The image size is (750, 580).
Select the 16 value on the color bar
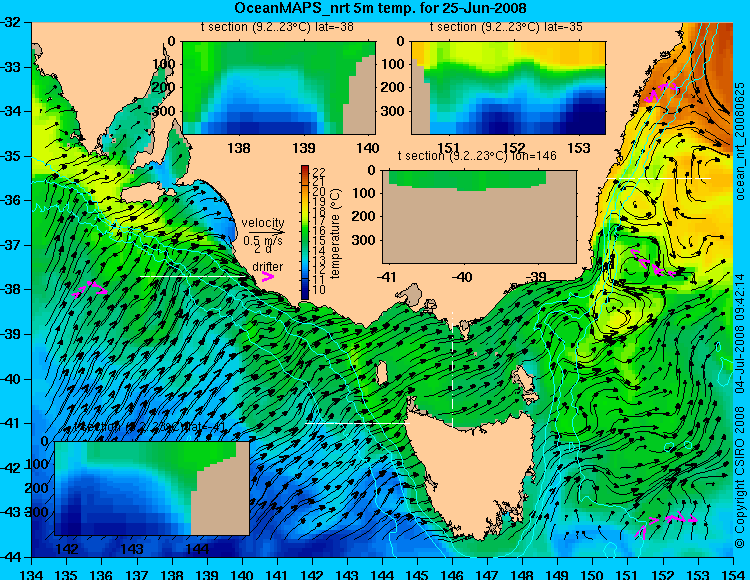click(x=319, y=230)
